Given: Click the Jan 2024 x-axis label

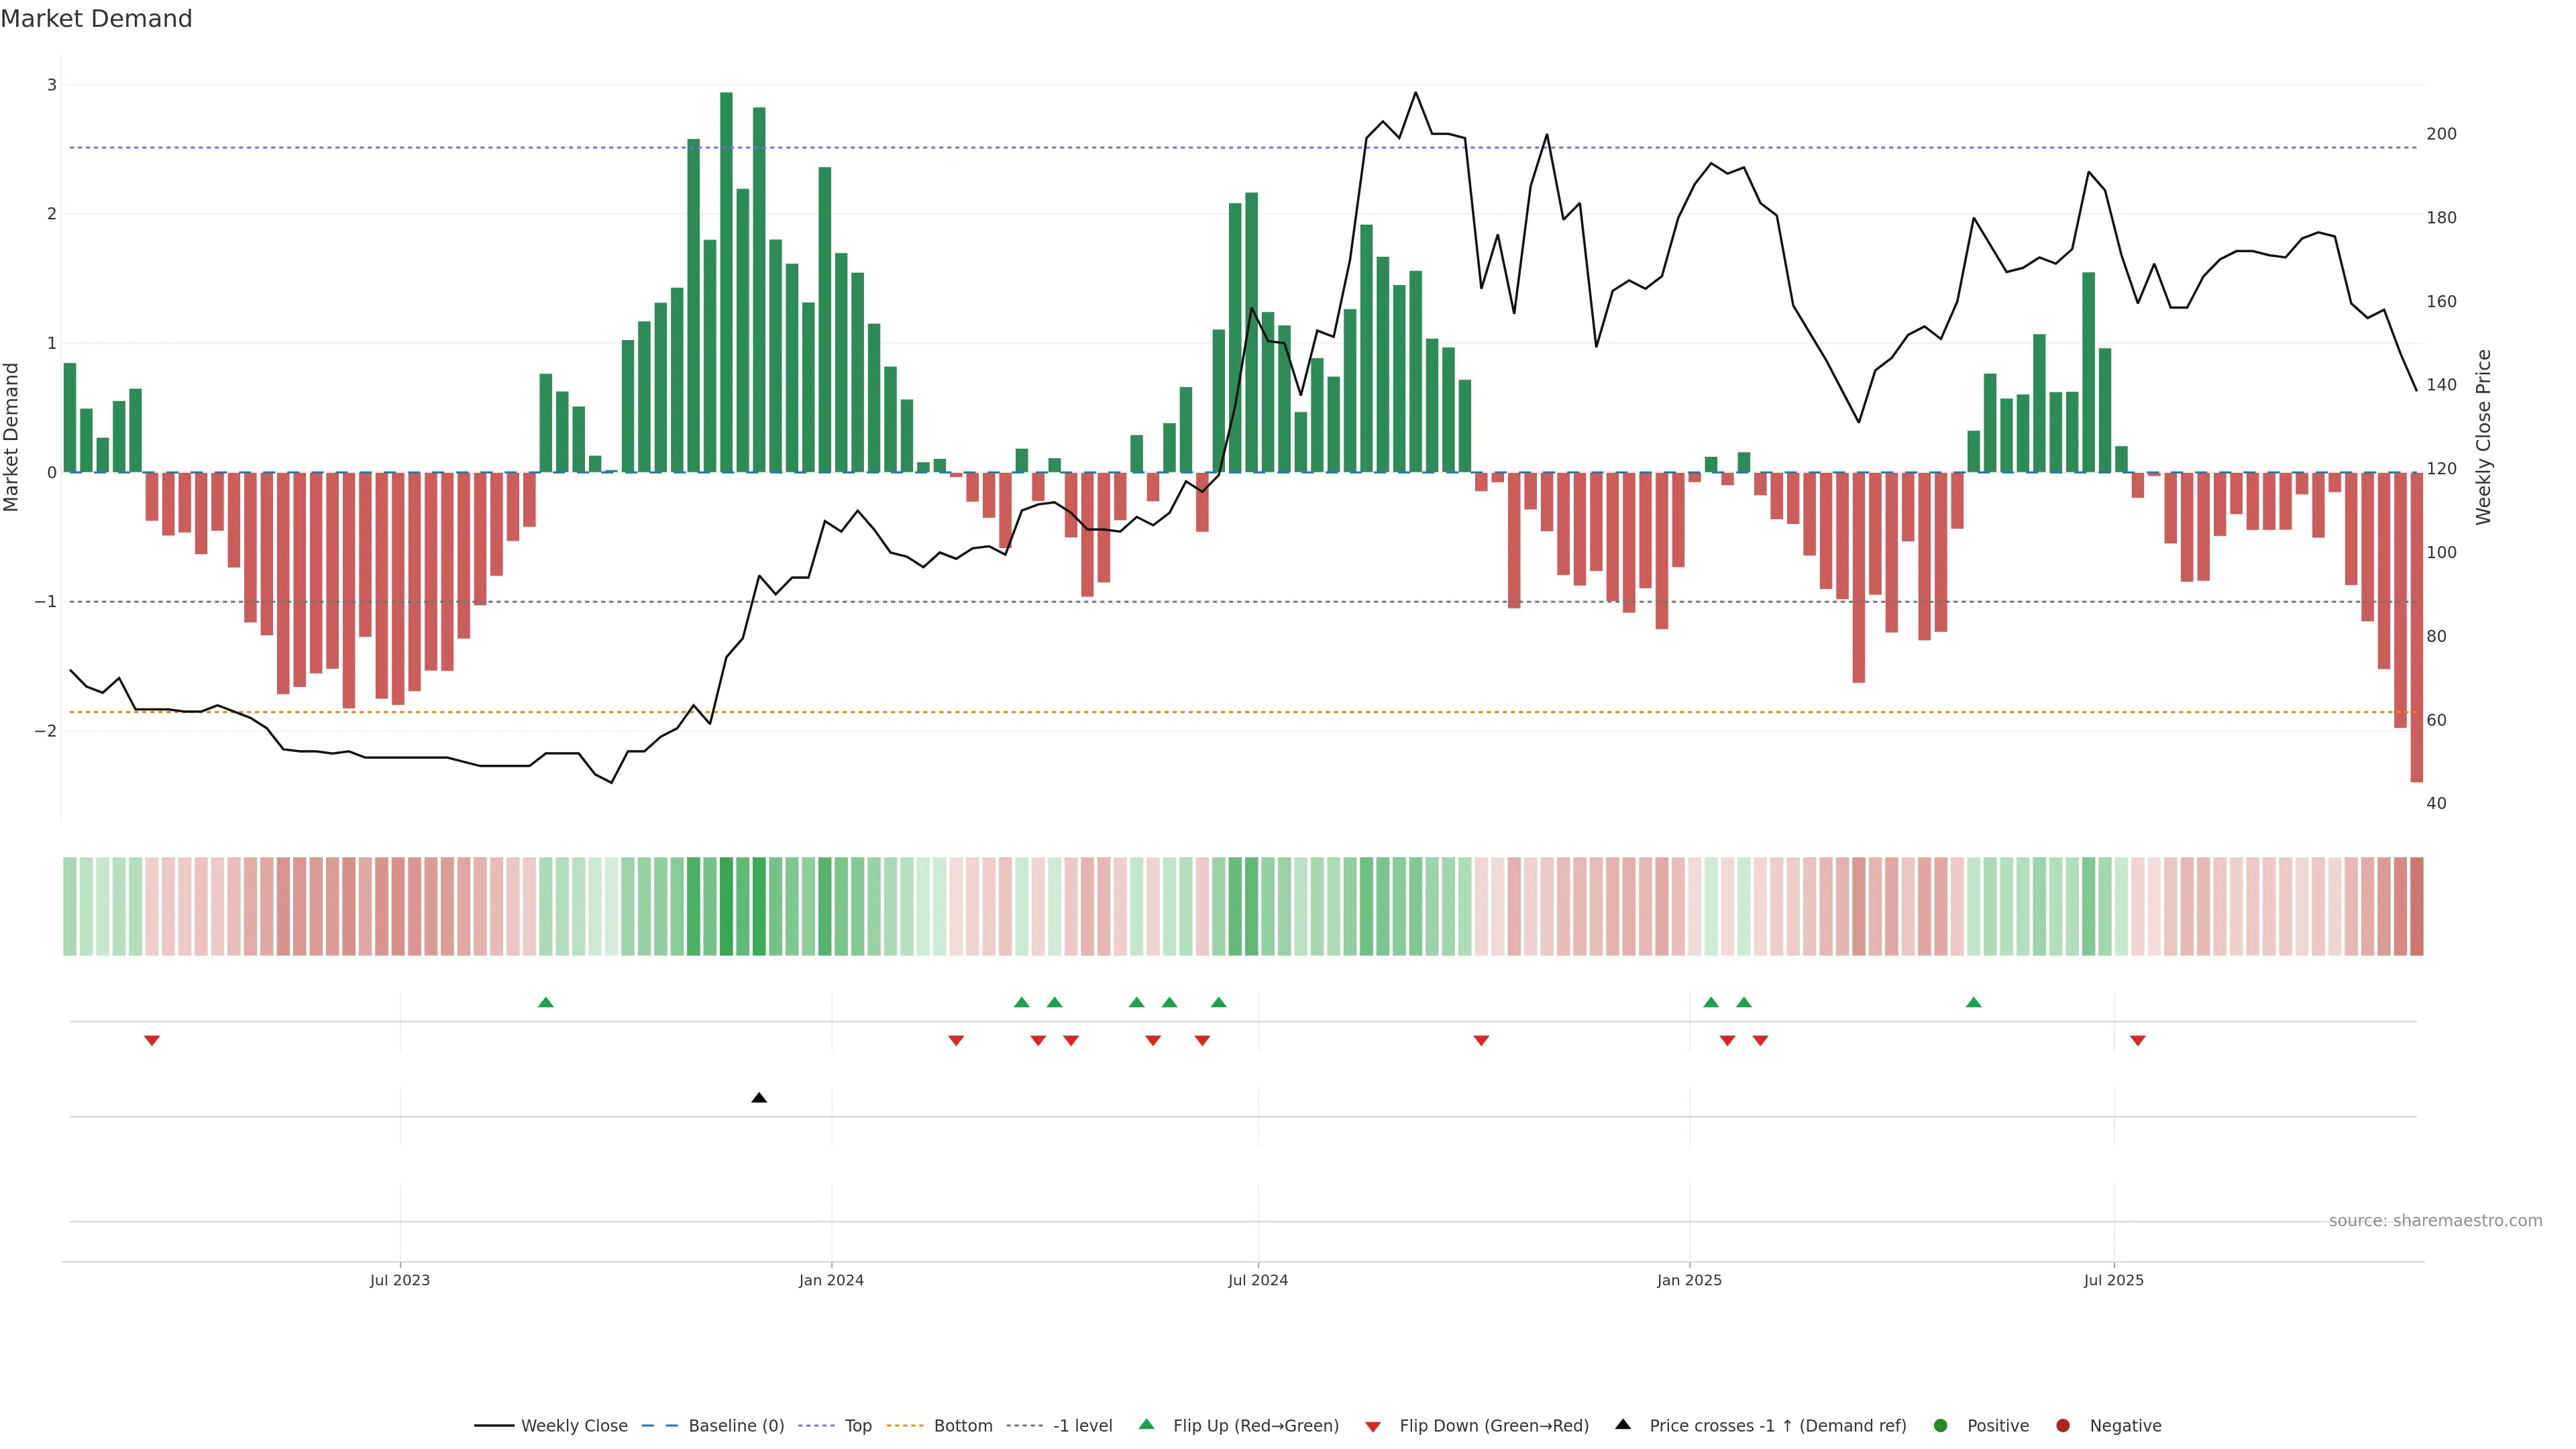Looking at the screenshot, I should coord(831,1280).
